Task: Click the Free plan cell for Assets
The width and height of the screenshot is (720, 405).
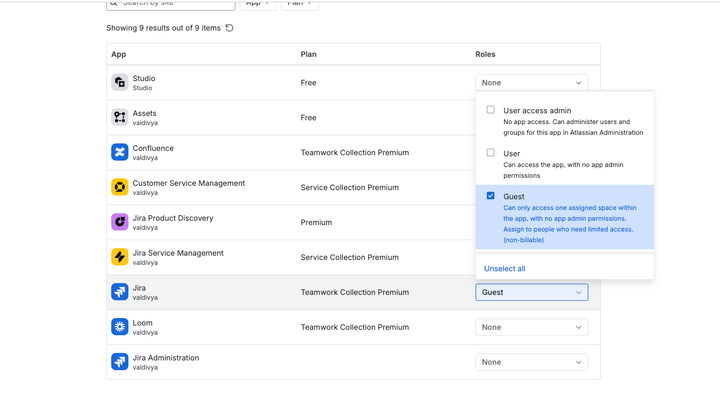Action: tap(308, 118)
